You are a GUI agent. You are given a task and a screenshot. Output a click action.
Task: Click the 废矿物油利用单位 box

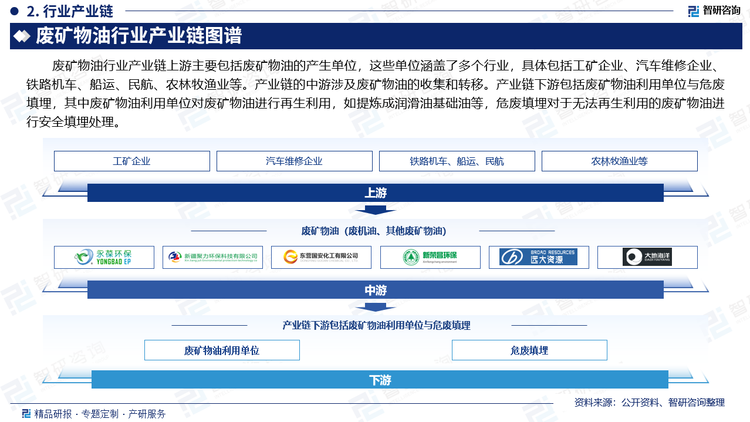click(222, 350)
